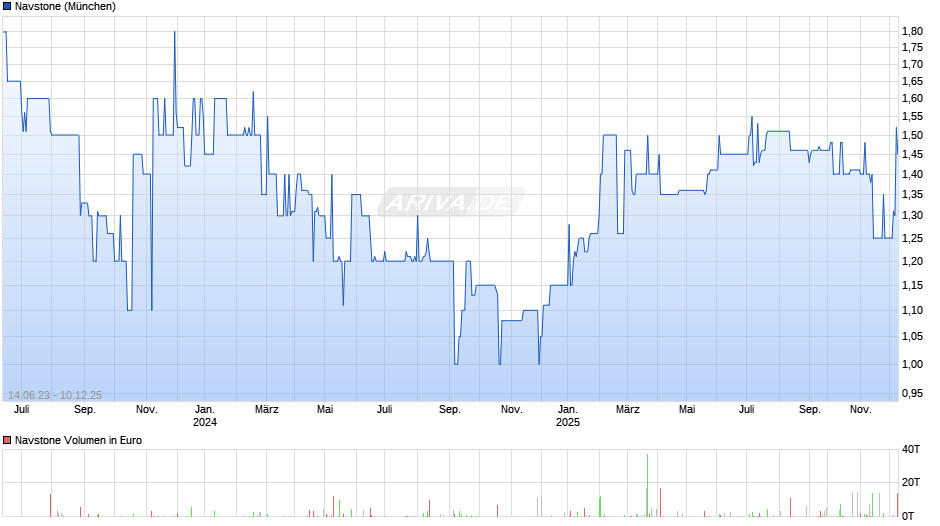Click the tallest green volume bar near 40T
The height and width of the screenshot is (526, 940).
(647, 485)
